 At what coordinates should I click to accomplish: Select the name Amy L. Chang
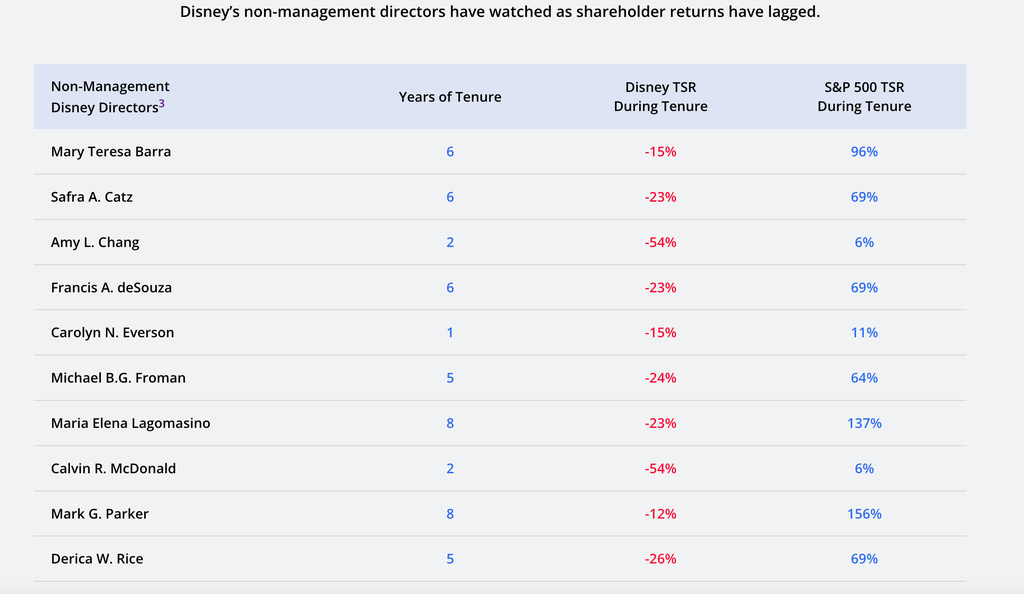pyautogui.click(x=95, y=242)
